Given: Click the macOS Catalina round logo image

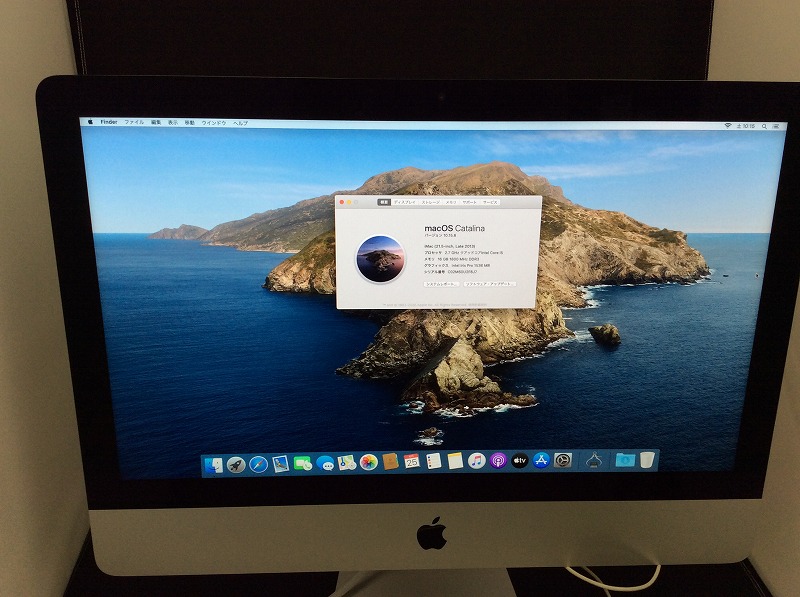Looking at the screenshot, I should (x=381, y=259).
